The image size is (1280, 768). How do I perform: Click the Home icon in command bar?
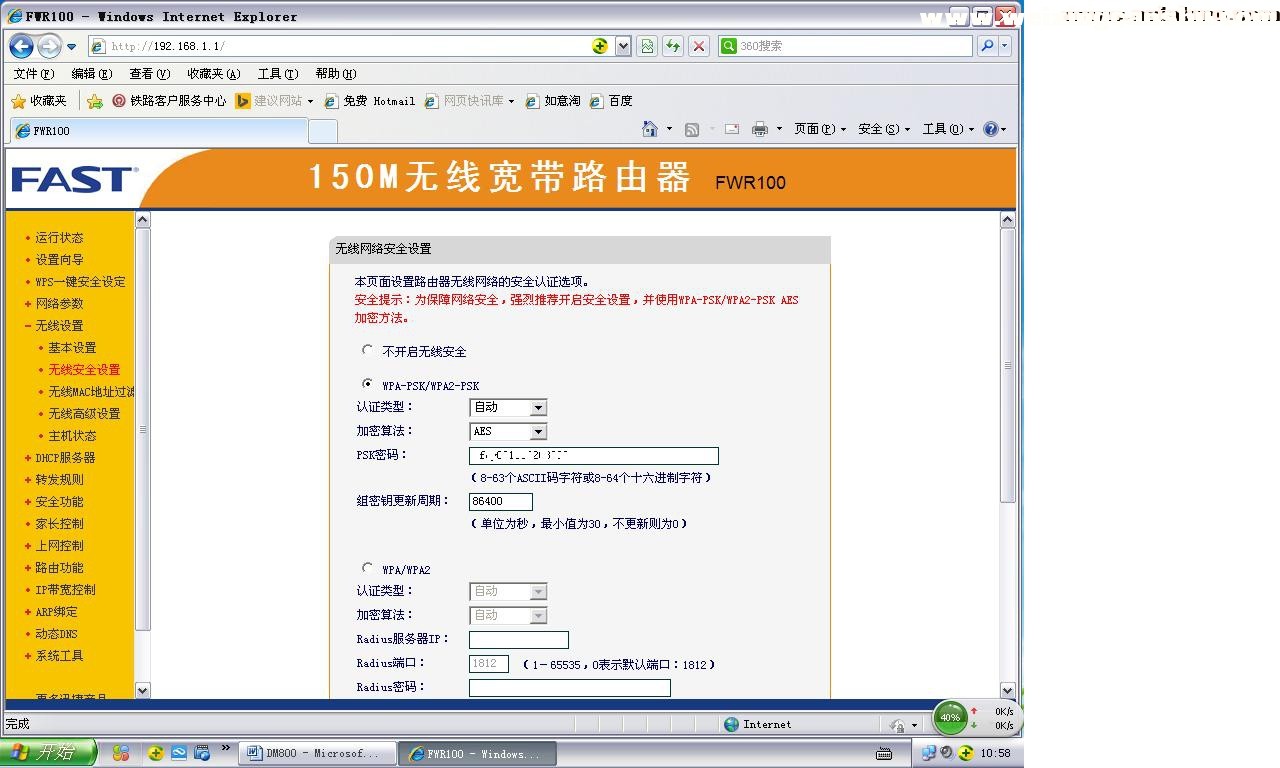click(650, 129)
